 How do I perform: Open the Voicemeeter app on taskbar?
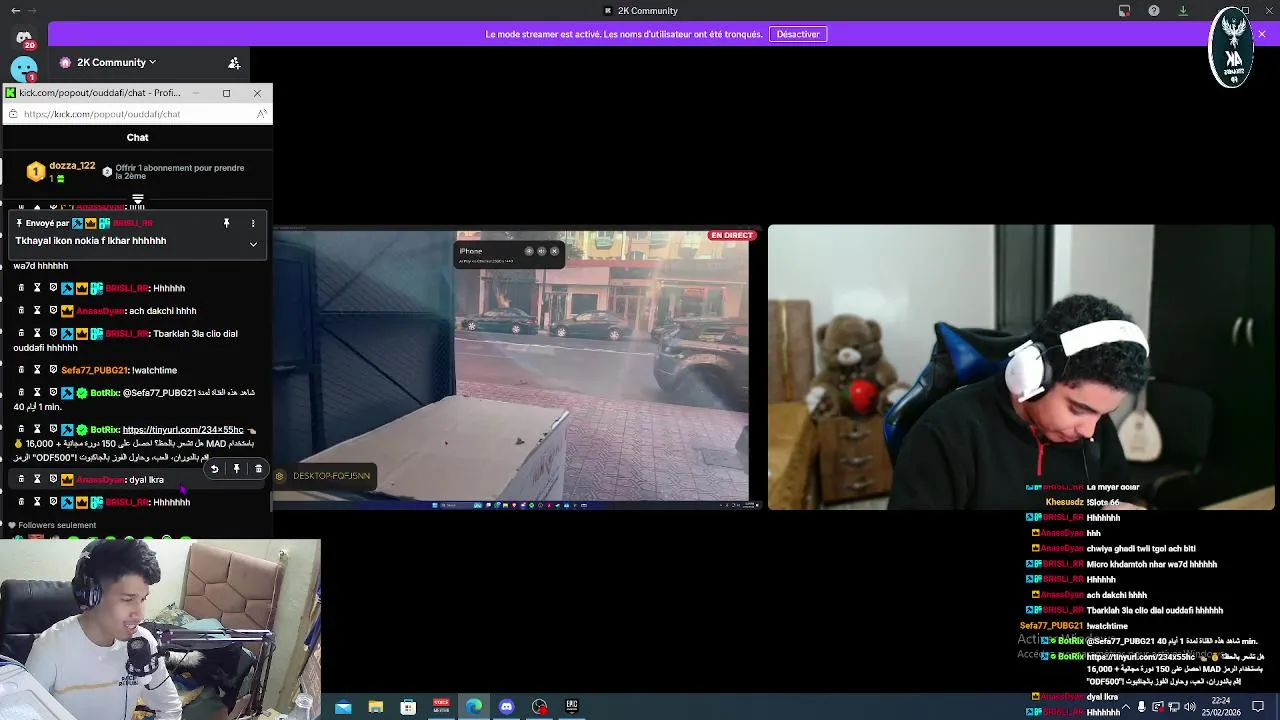click(441, 707)
